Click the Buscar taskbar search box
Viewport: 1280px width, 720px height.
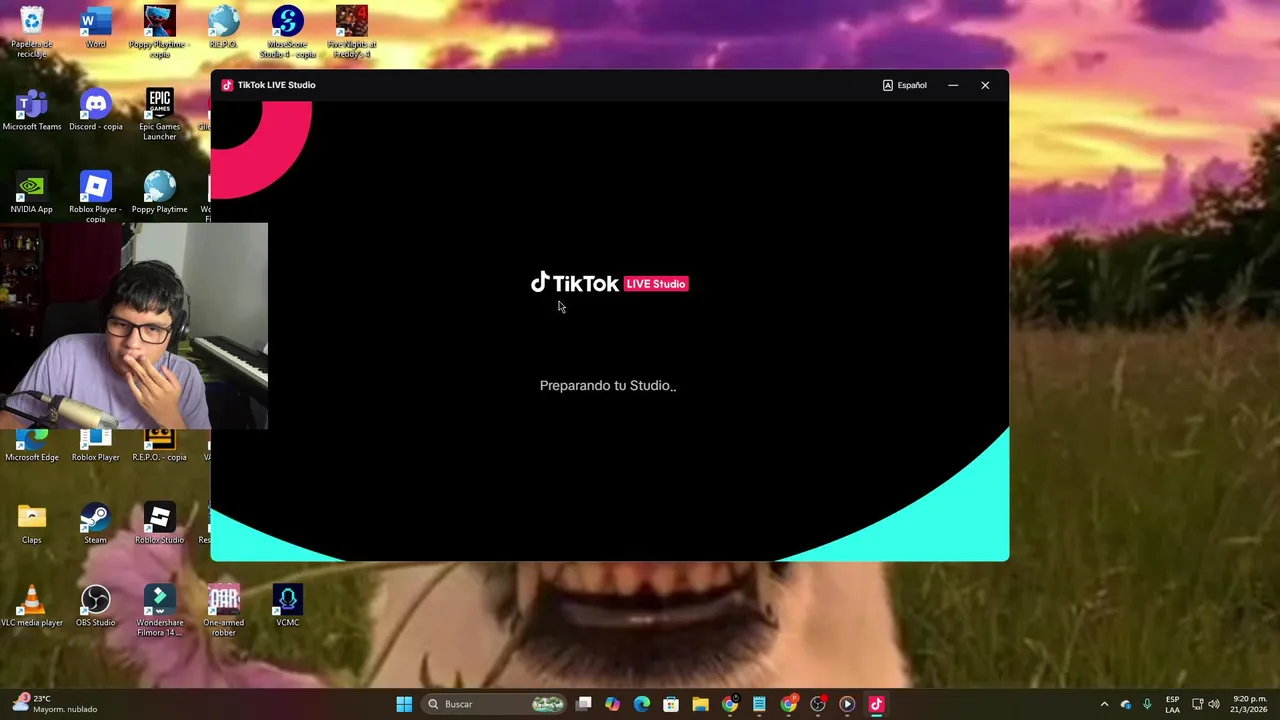tap(496, 704)
